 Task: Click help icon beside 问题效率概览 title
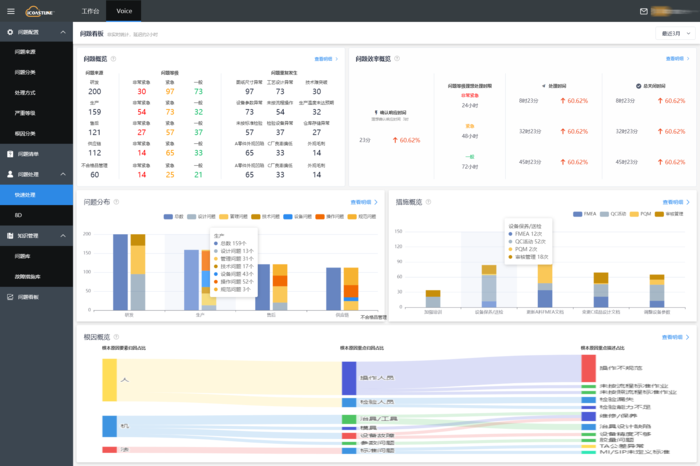coord(397,59)
